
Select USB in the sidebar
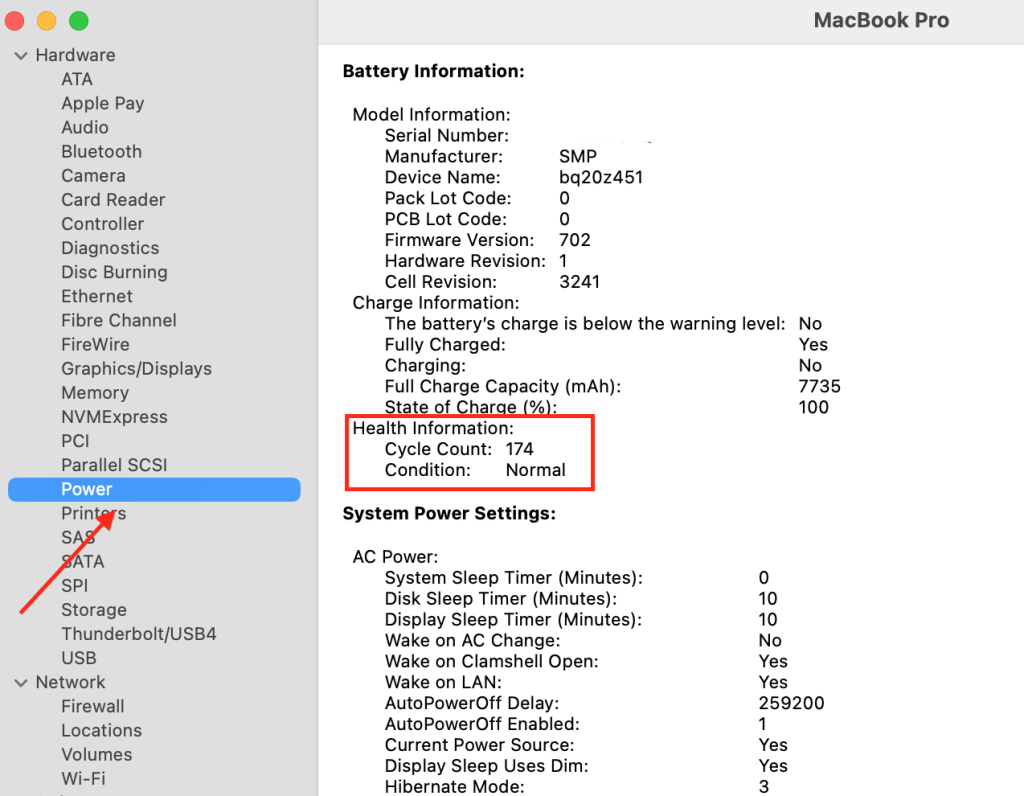pyautogui.click(x=79, y=659)
